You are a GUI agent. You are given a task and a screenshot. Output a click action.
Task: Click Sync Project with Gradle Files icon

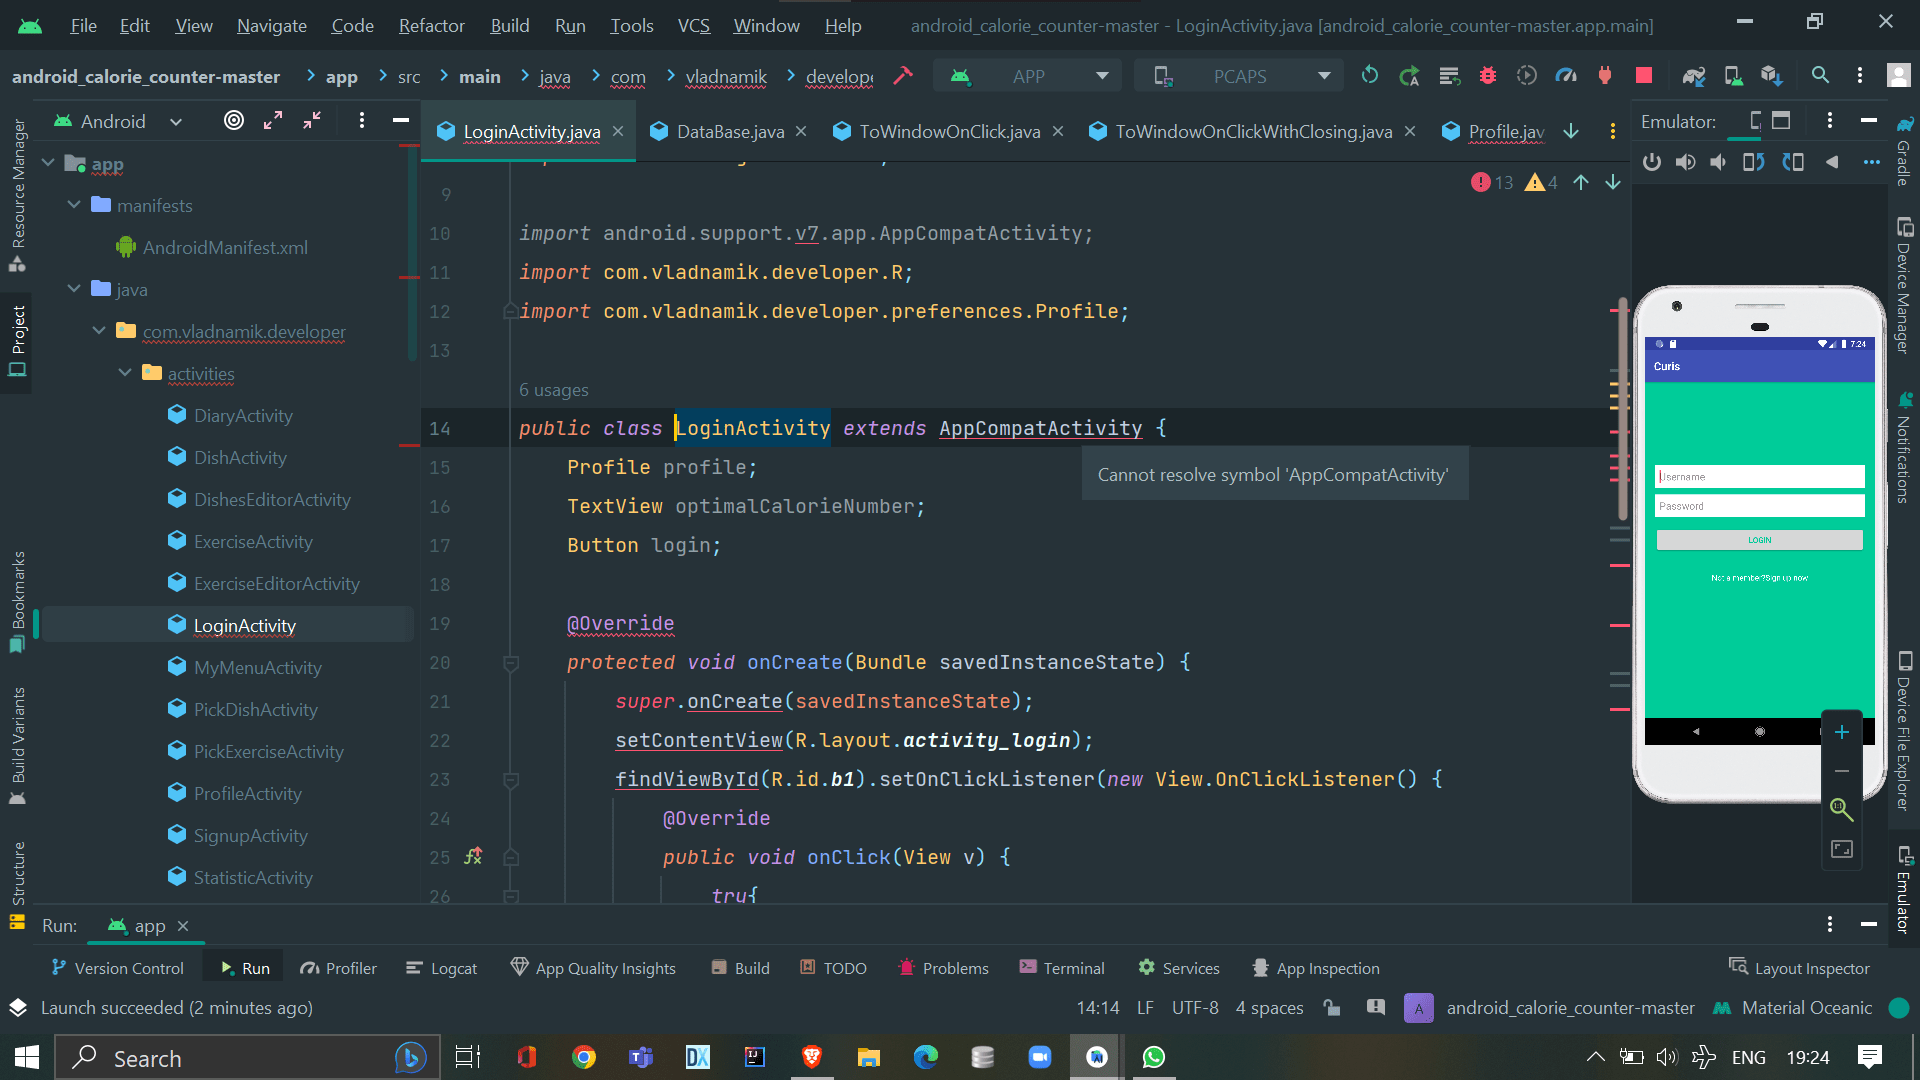point(1693,76)
